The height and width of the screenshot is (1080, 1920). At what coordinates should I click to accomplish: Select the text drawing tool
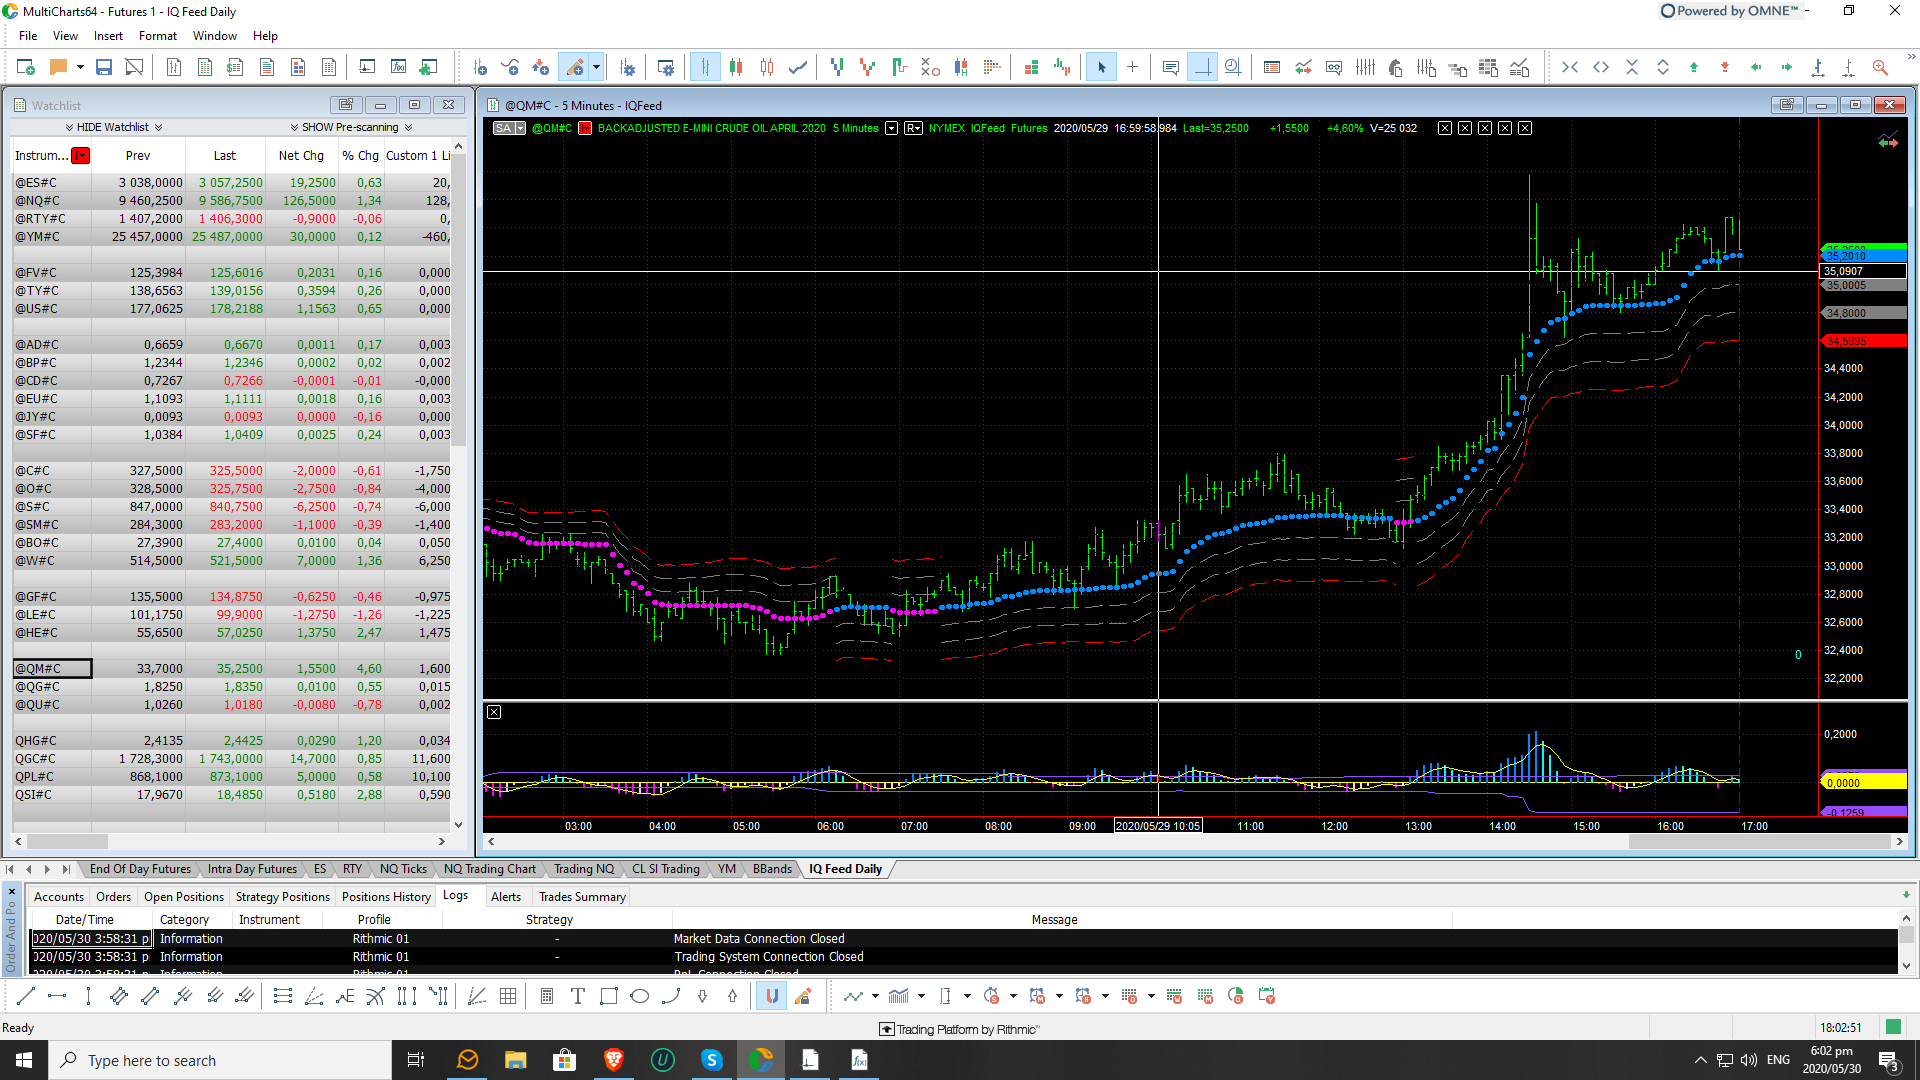tap(578, 996)
